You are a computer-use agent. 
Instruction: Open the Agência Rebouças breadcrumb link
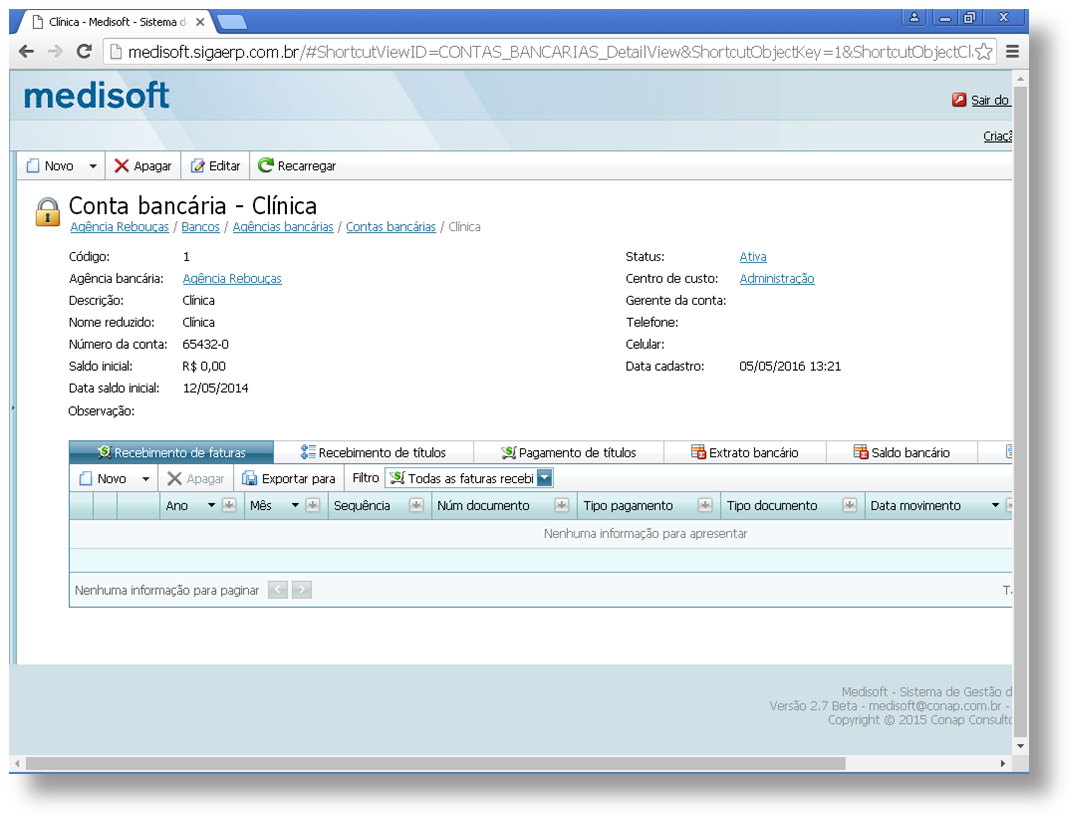coord(120,227)
